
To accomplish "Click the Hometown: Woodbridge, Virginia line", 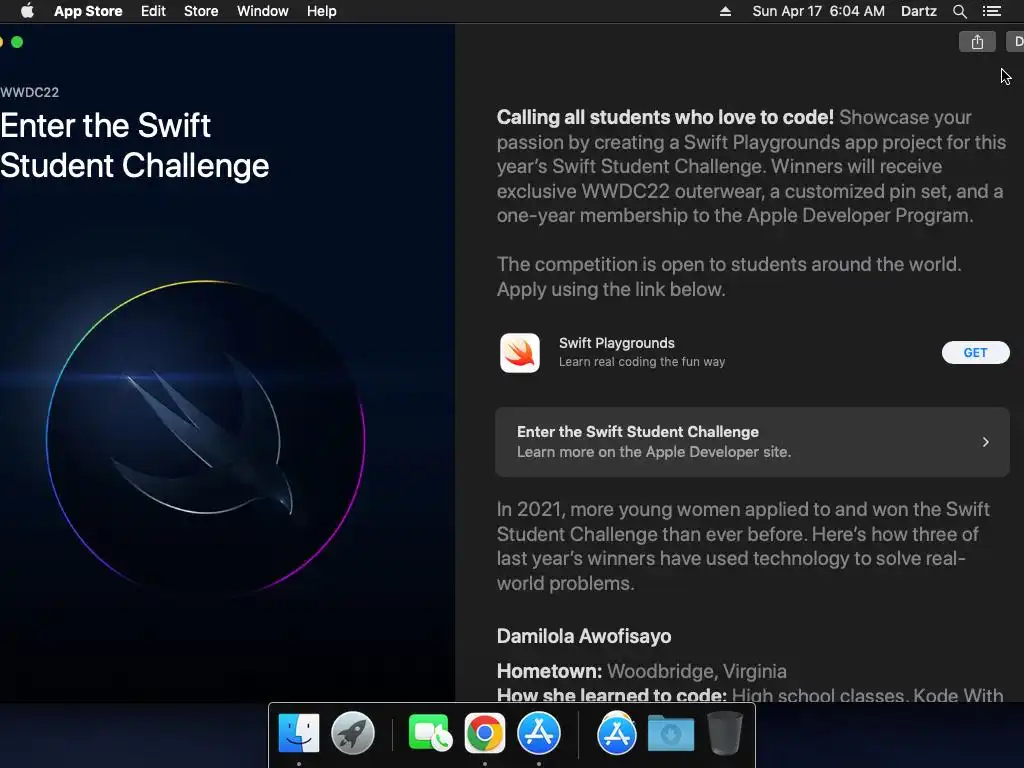I will pos(641,671).
